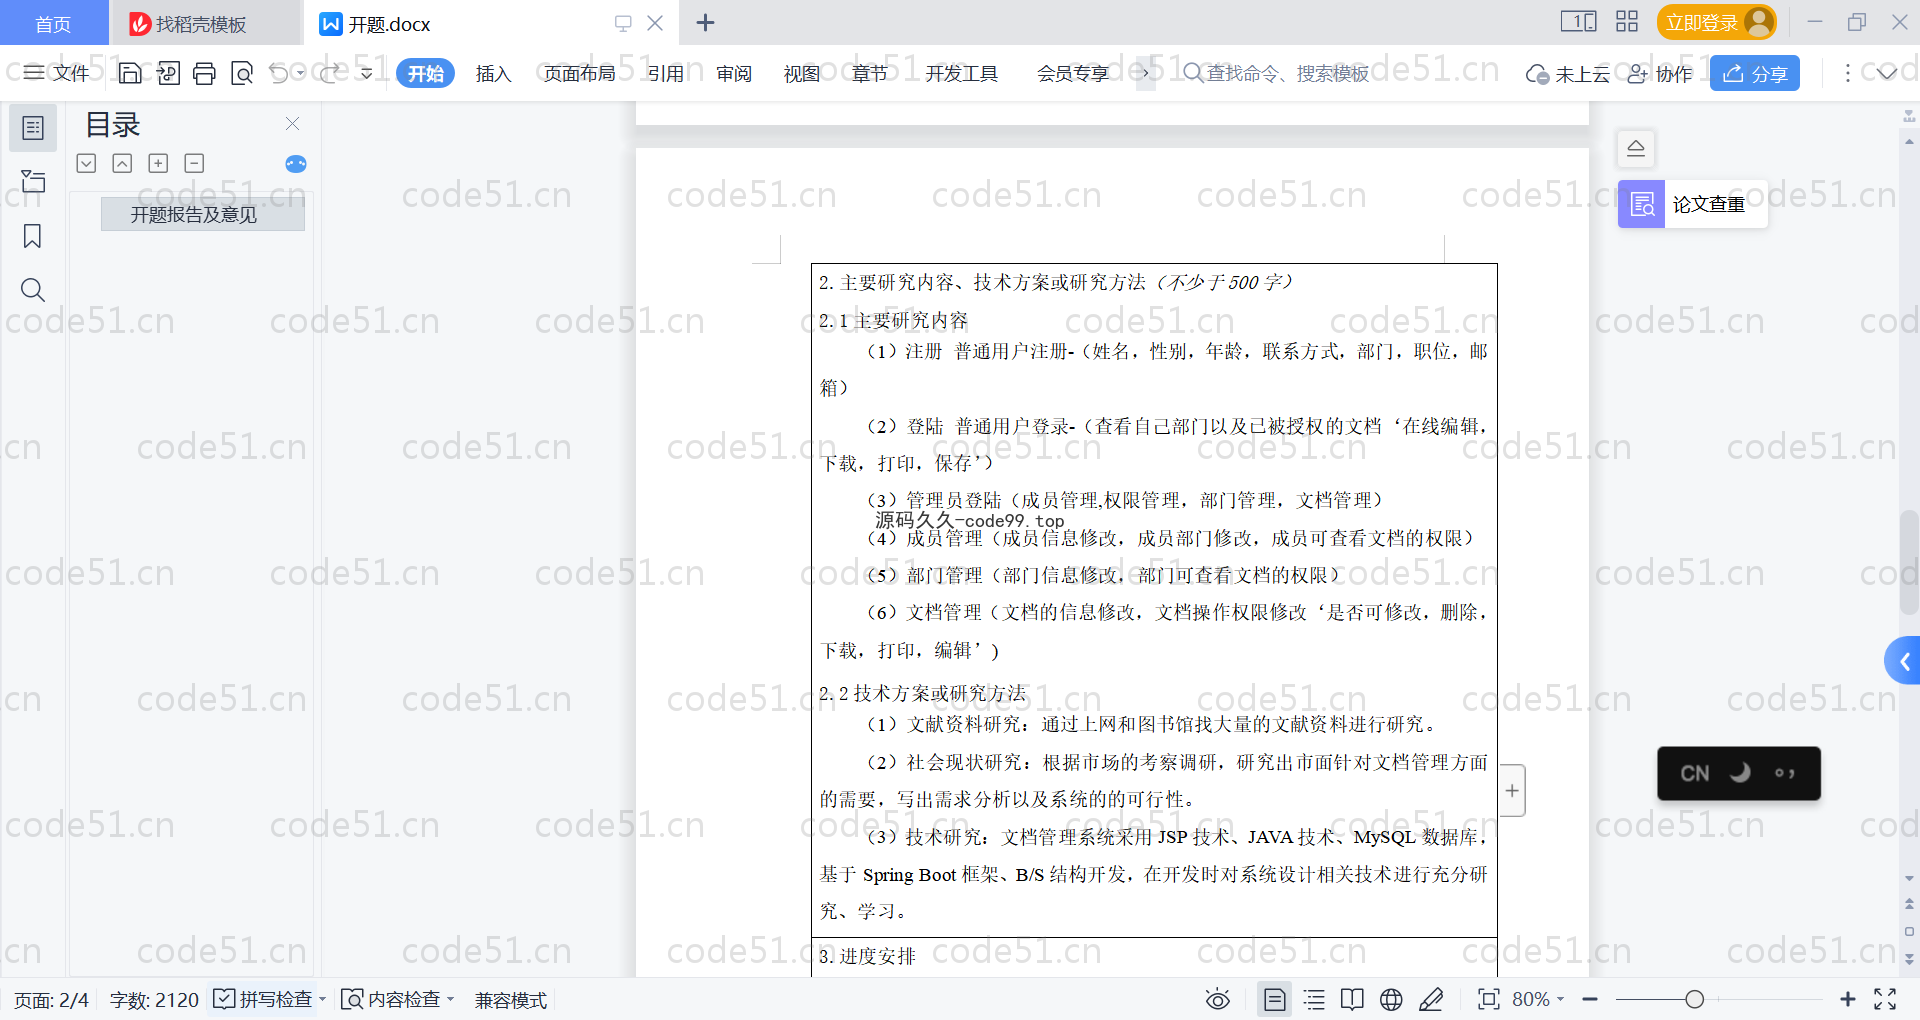
Task: Toggle 拼写检查 spell check in status bar
Action: [263, 999]
